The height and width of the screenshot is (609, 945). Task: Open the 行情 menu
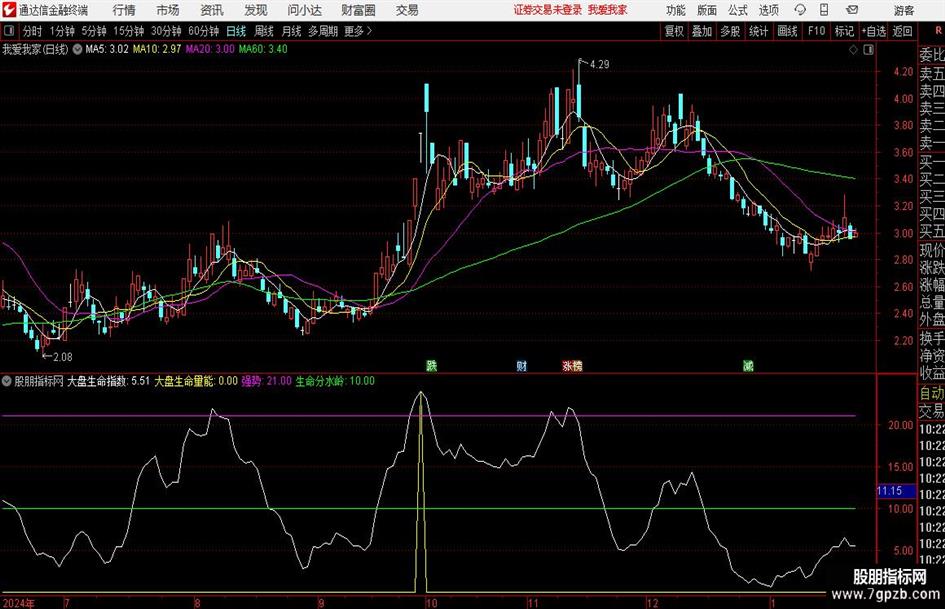[124, 10]
